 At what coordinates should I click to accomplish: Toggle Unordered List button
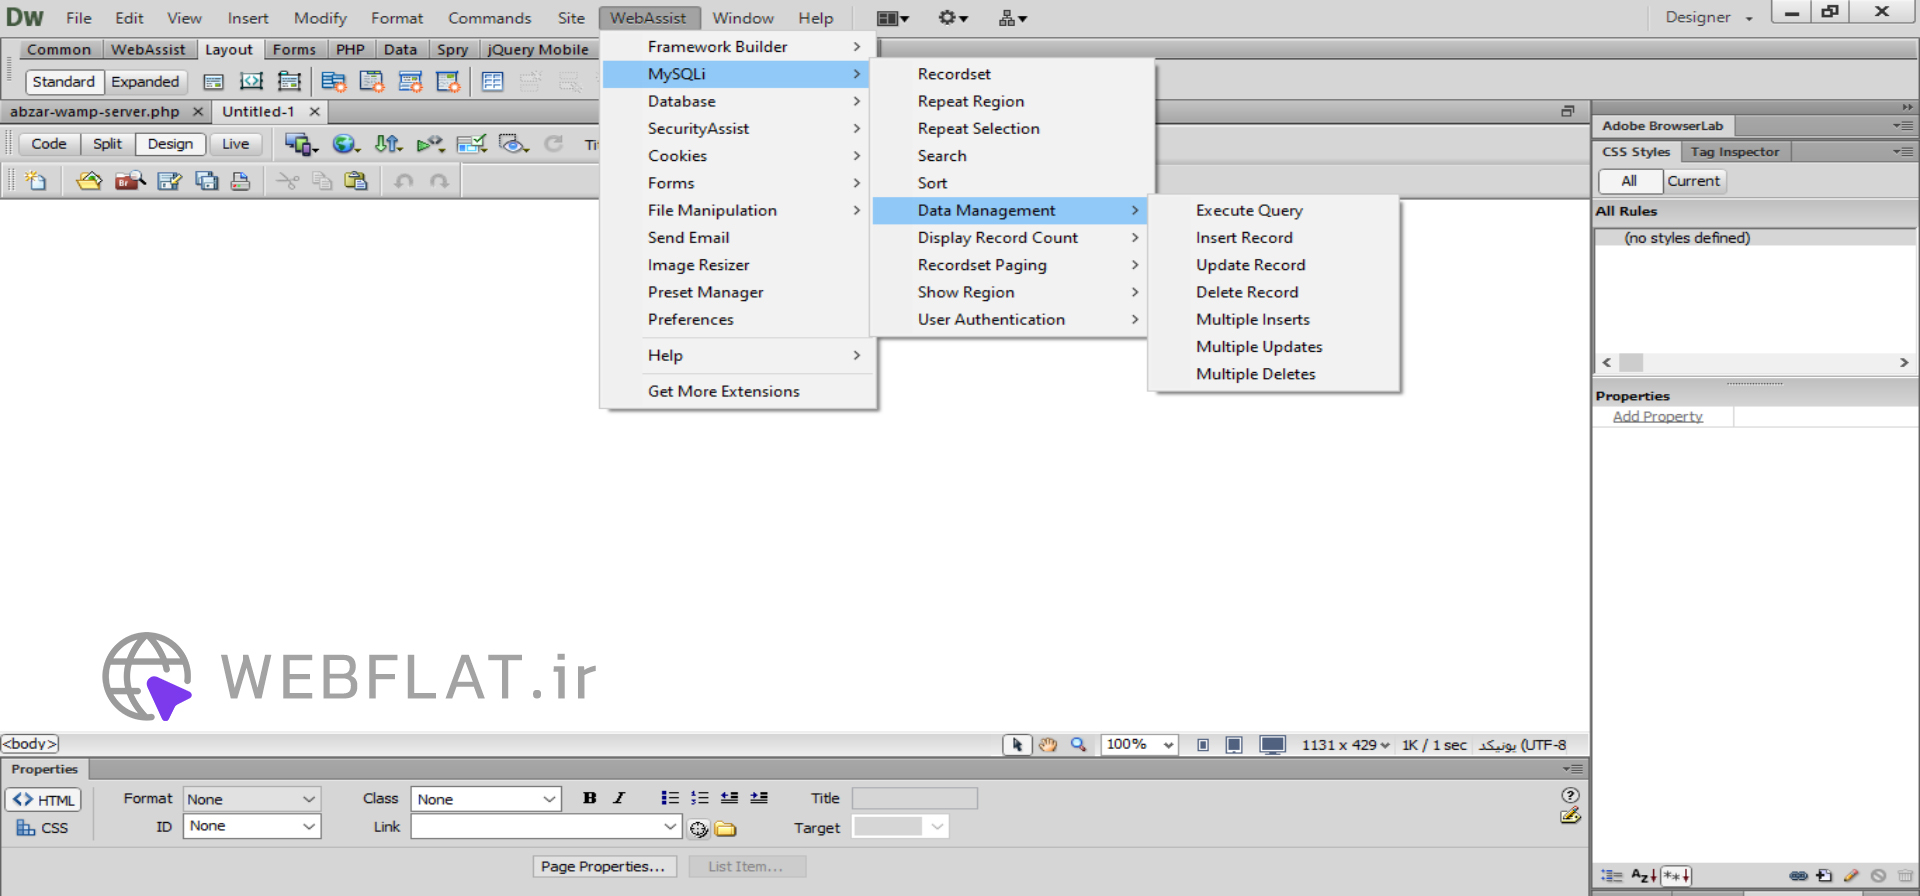coord(670,798)
